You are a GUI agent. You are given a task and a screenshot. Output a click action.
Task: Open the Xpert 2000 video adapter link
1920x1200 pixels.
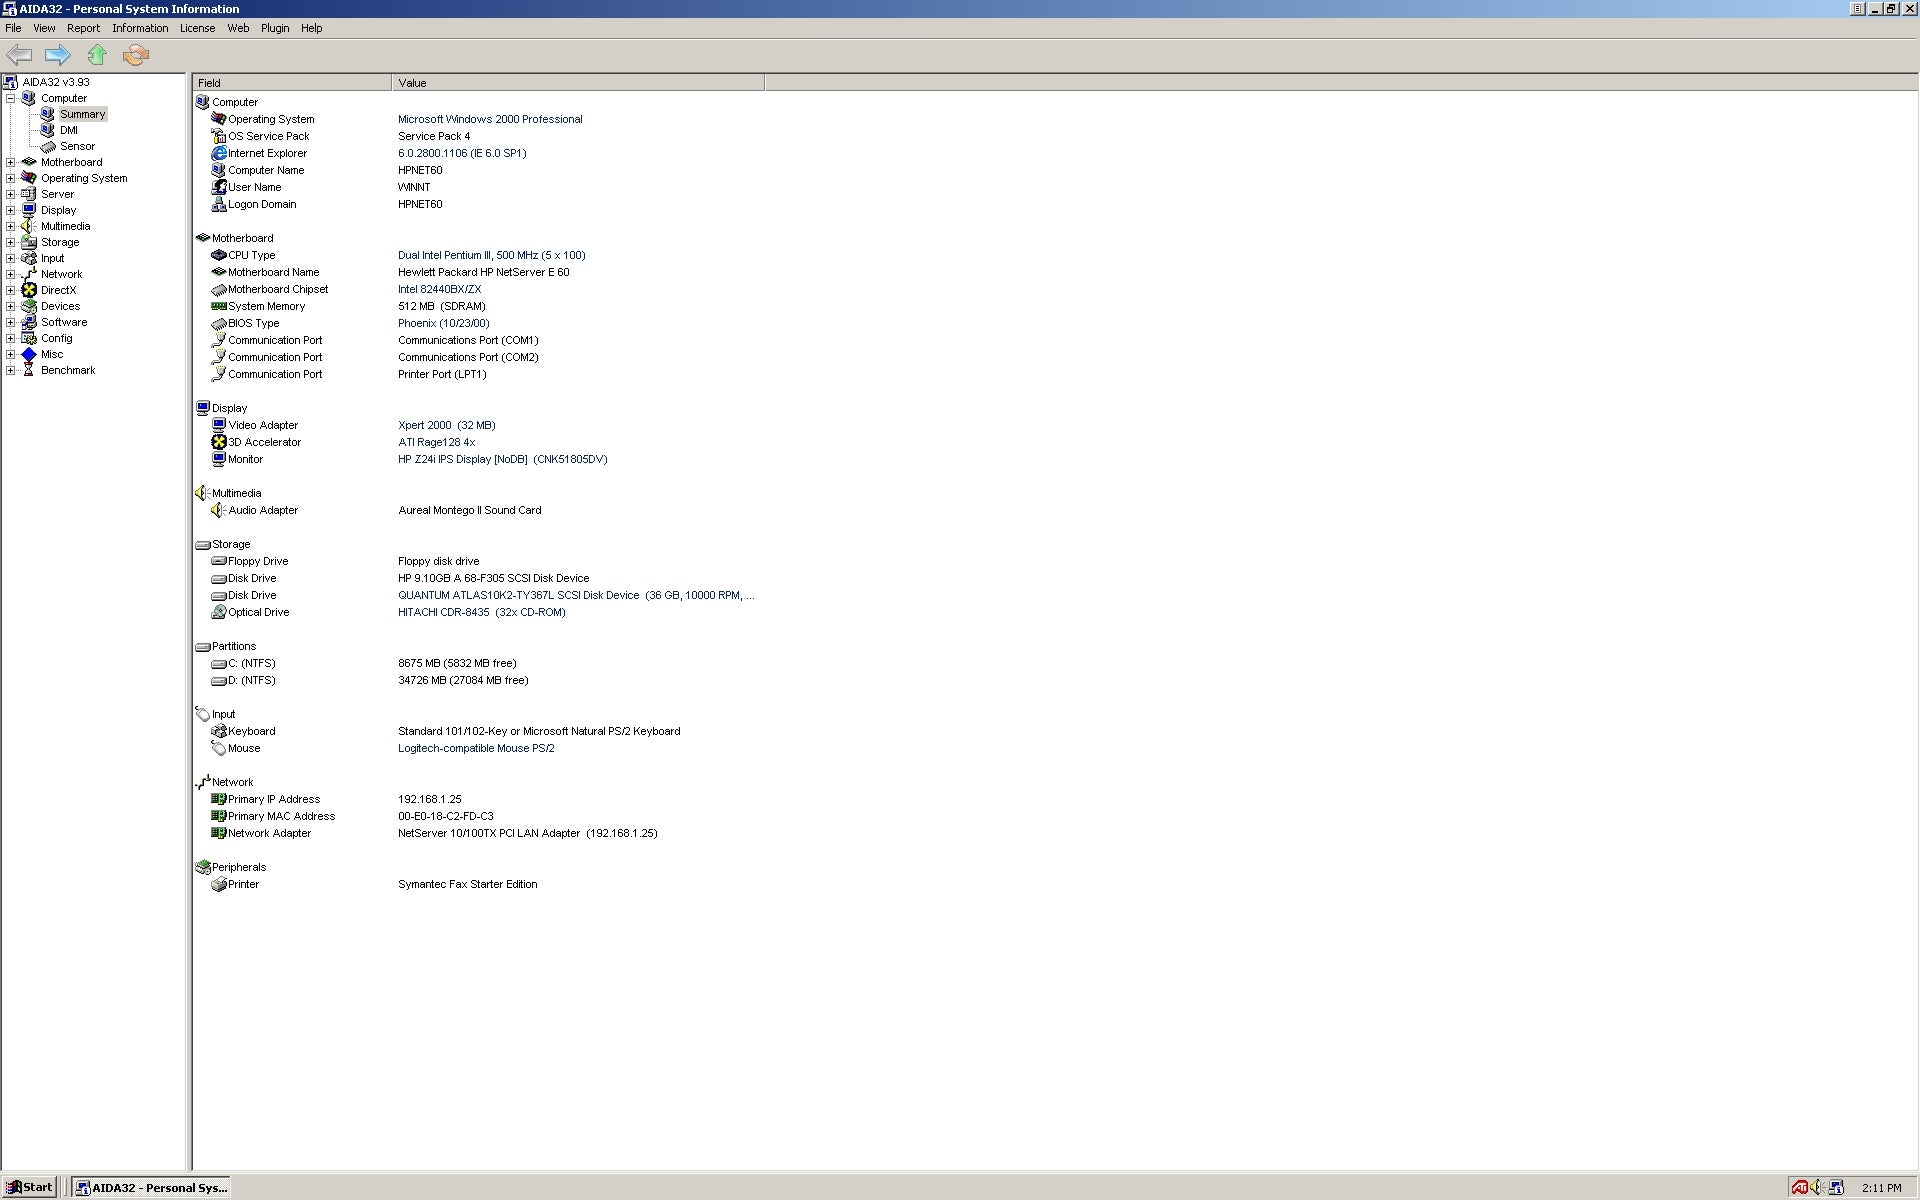click(447, 425)
